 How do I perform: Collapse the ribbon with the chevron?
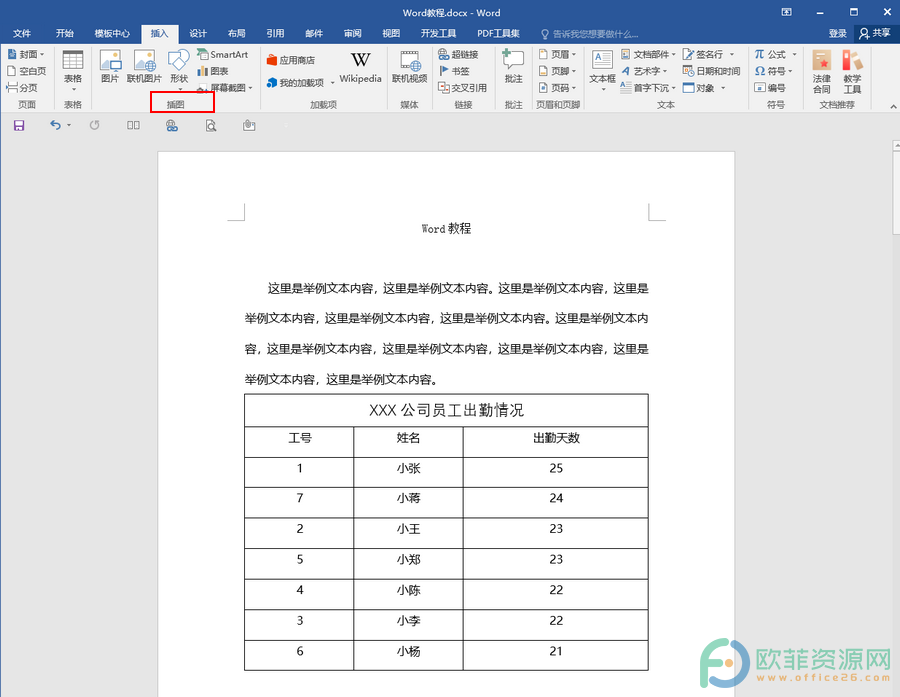(893, 106)
